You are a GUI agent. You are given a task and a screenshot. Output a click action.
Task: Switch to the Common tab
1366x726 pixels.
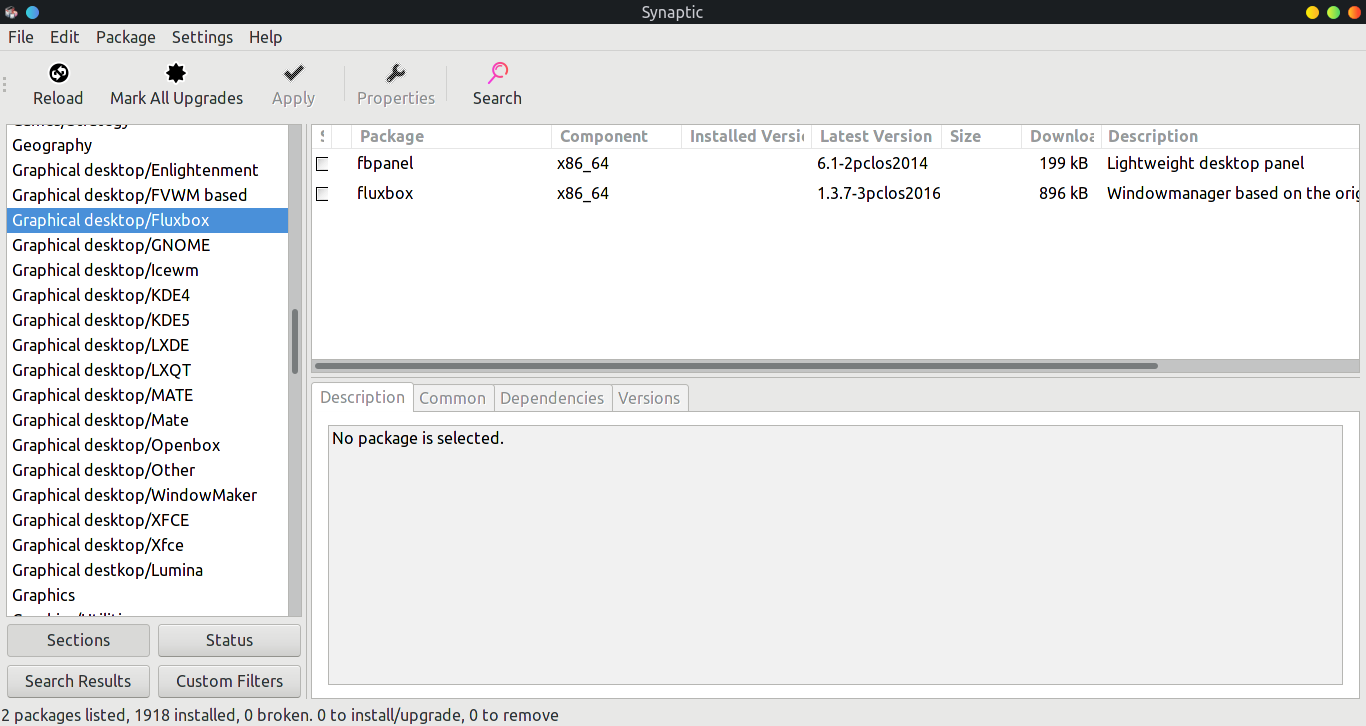point(452,398)
